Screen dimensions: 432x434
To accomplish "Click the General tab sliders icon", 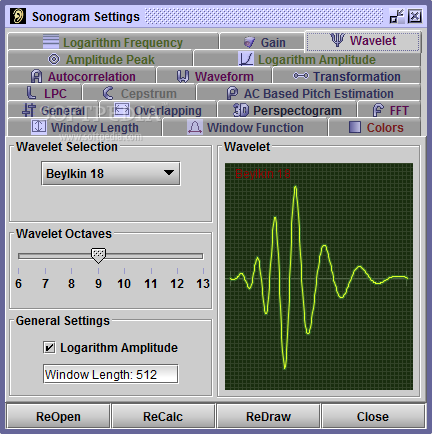I will (29, 110).
